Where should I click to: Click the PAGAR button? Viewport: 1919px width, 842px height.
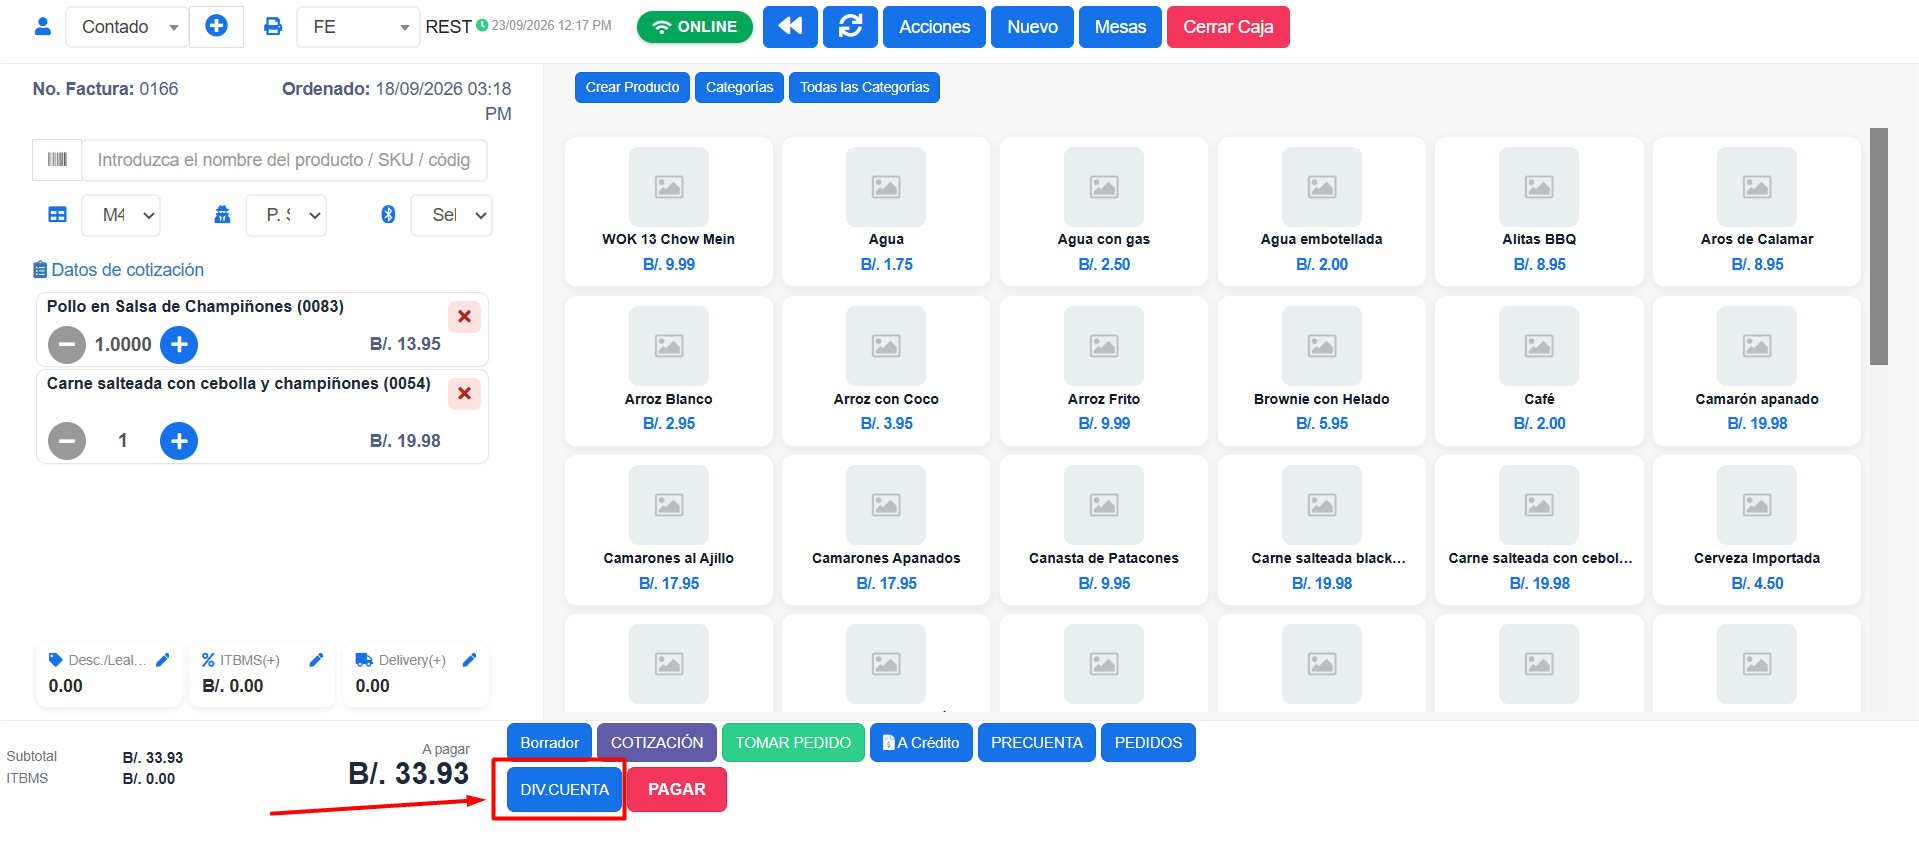point(677,790)
